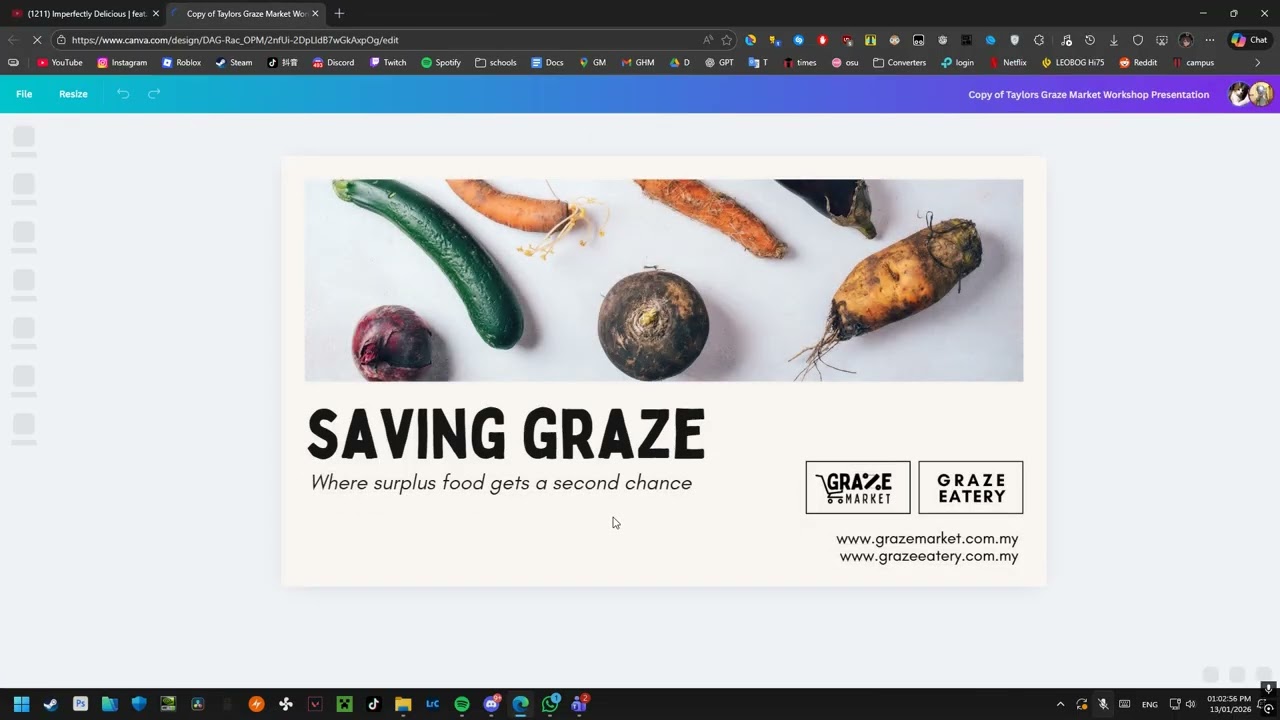Select the Graze Eatery logo

coord(971,487)
